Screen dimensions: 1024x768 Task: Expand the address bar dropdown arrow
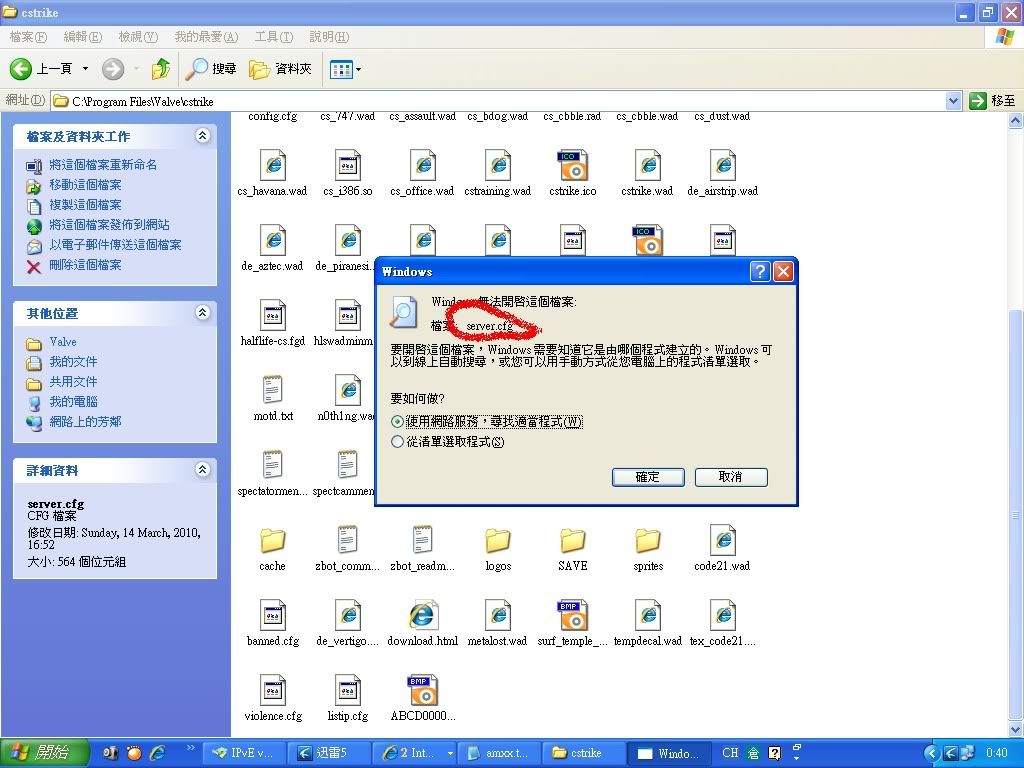tap(953, 101)
